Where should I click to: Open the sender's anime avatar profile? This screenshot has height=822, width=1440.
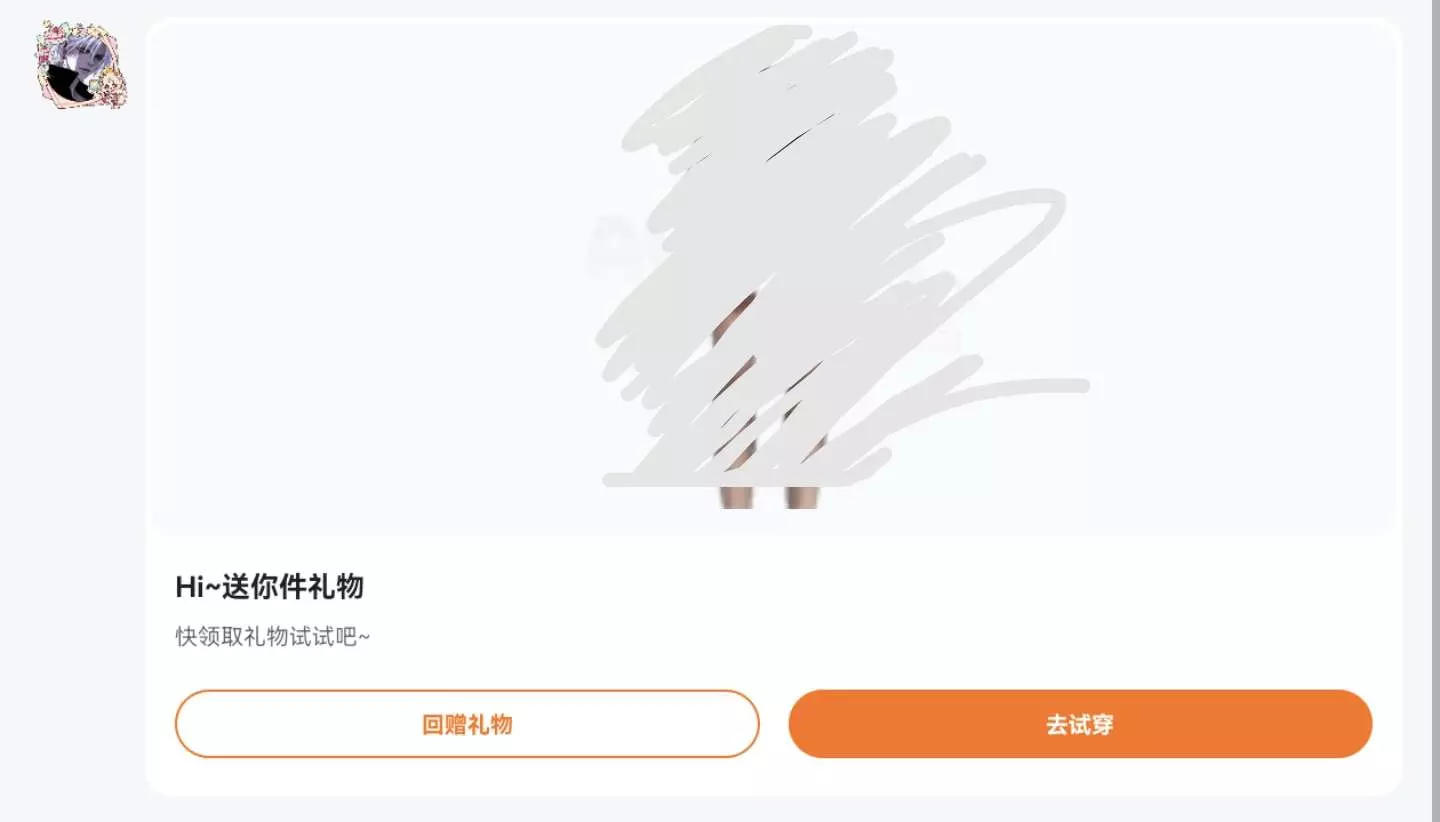coord(82,64)
